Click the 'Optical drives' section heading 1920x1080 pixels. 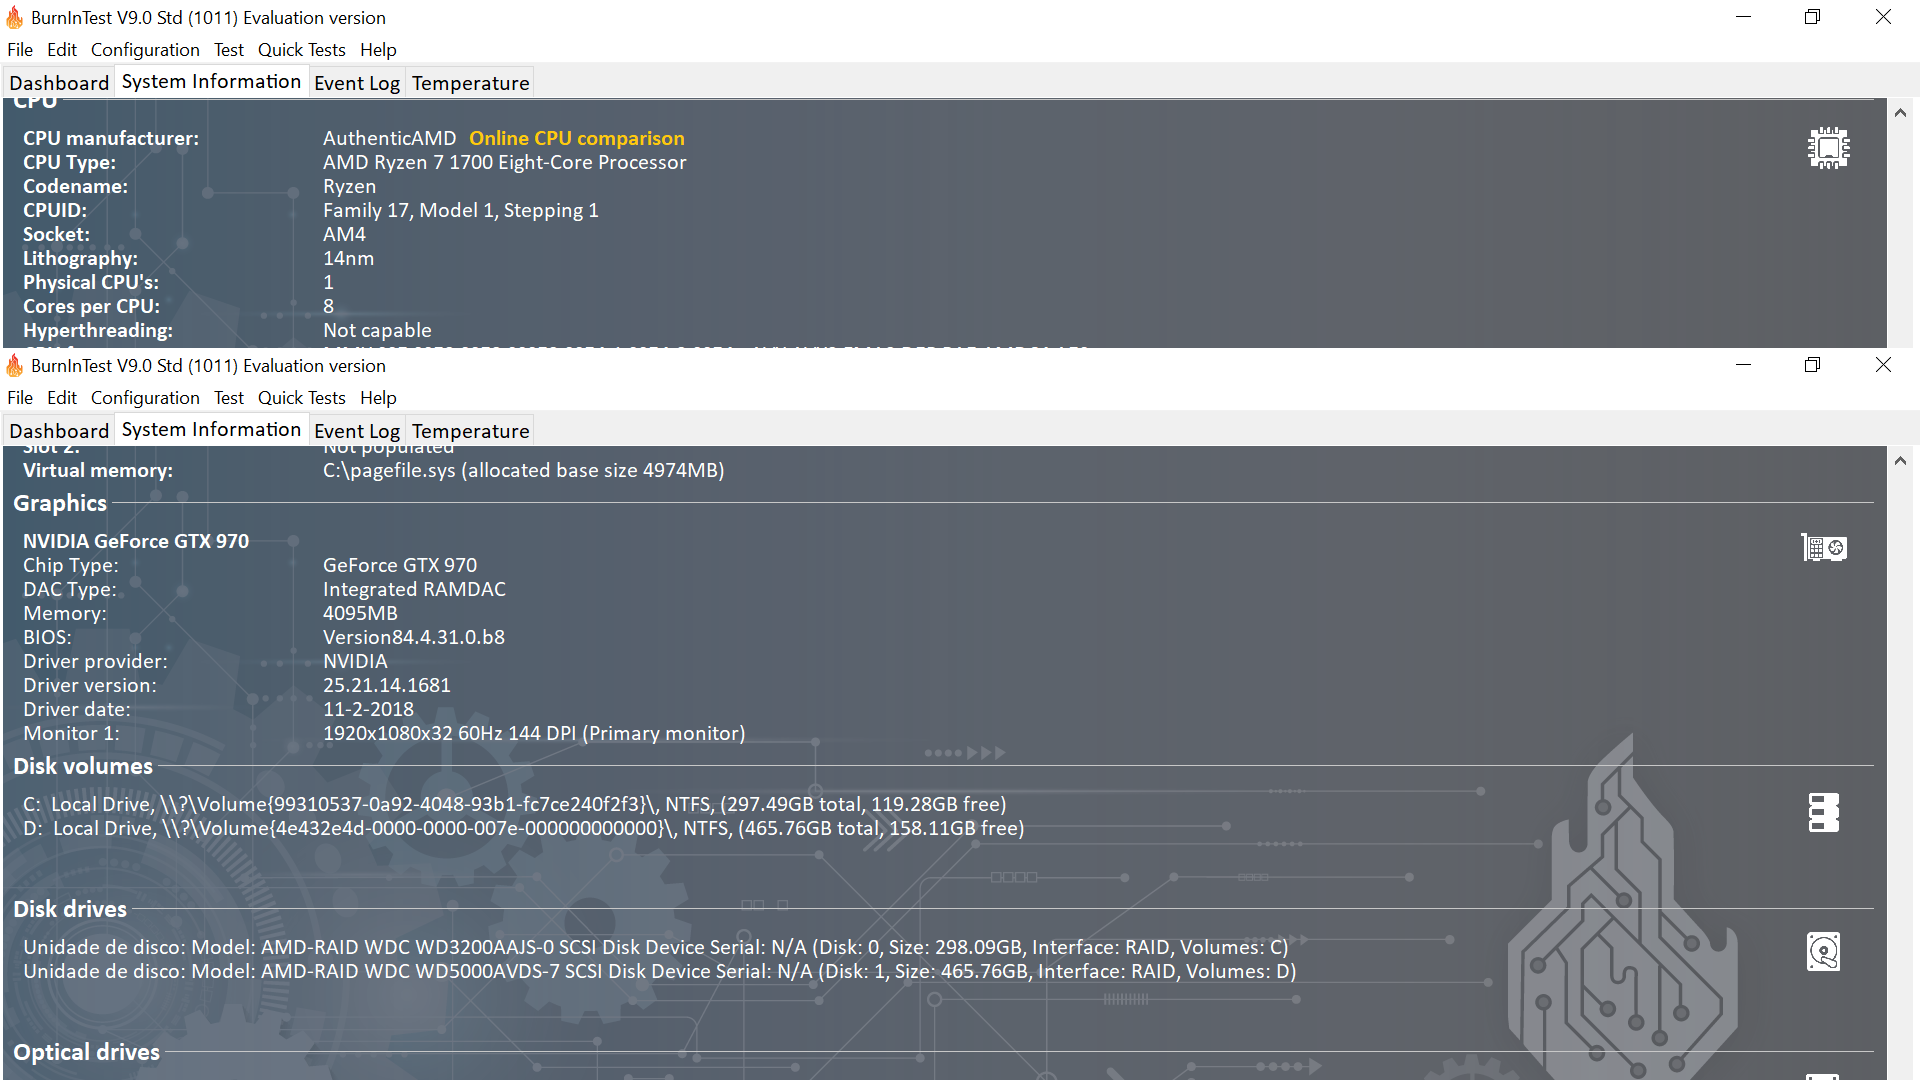86,1052
